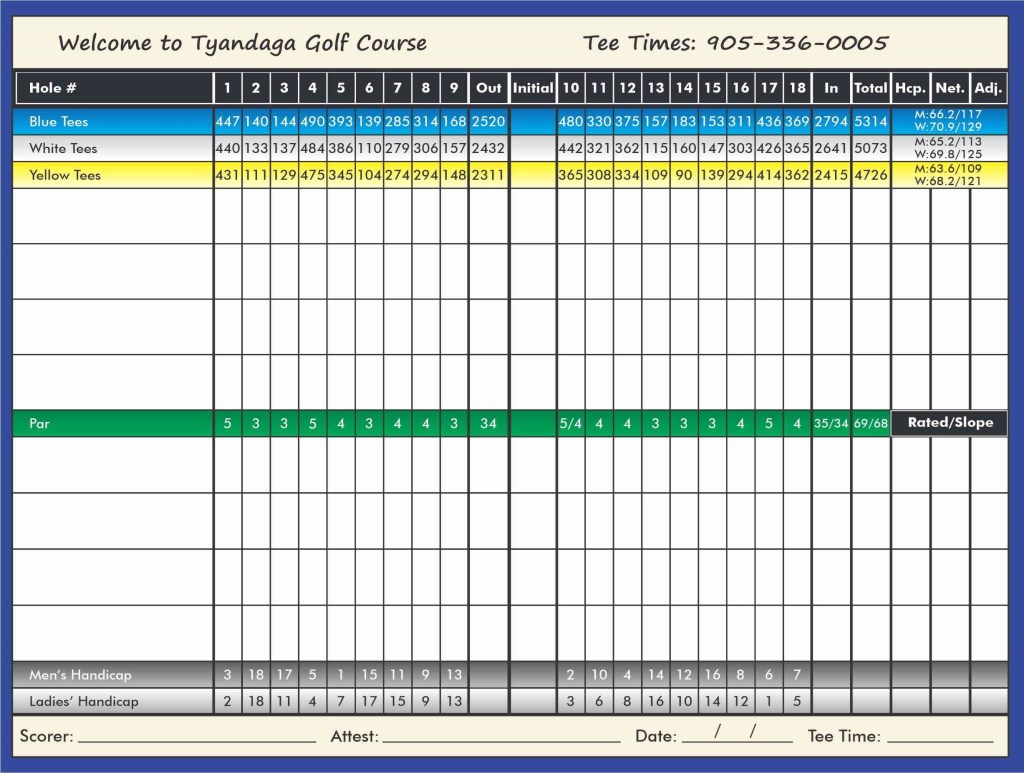Click the hole 9 column header
The image size is (1024, 773).
coord(454,87)
